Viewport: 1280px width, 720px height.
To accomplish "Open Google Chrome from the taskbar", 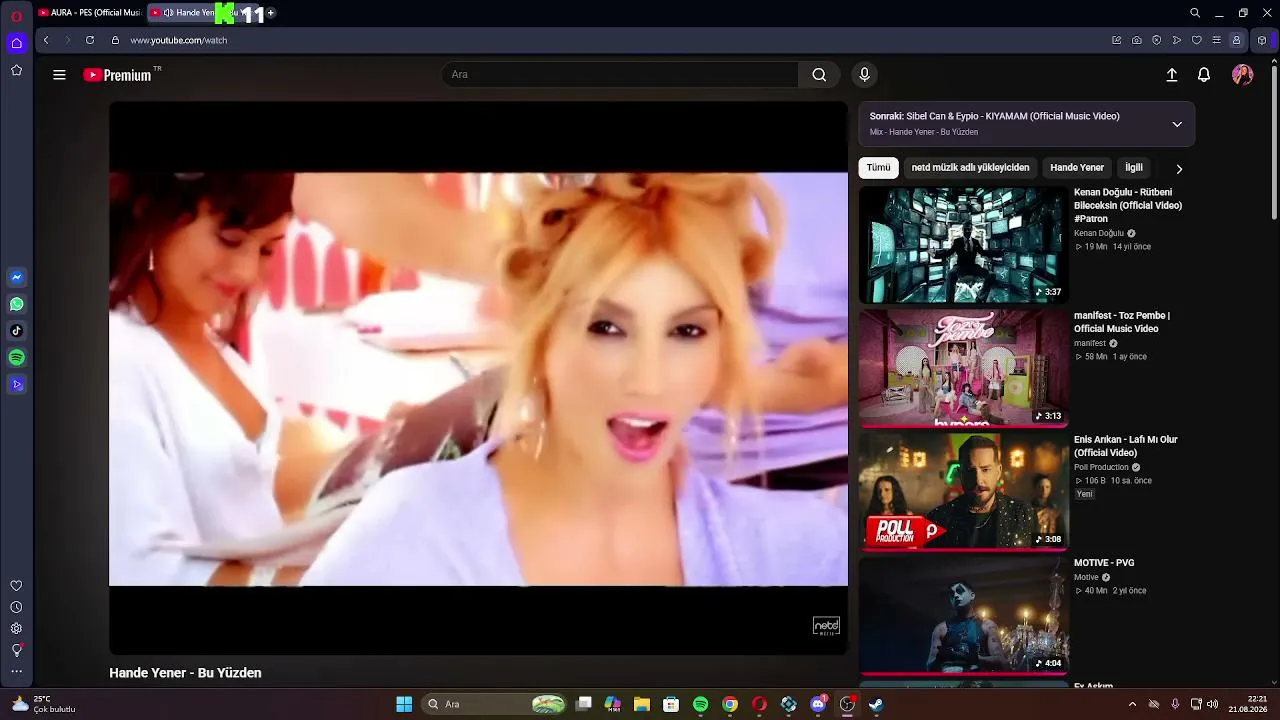I will click(x=730, y=704).
